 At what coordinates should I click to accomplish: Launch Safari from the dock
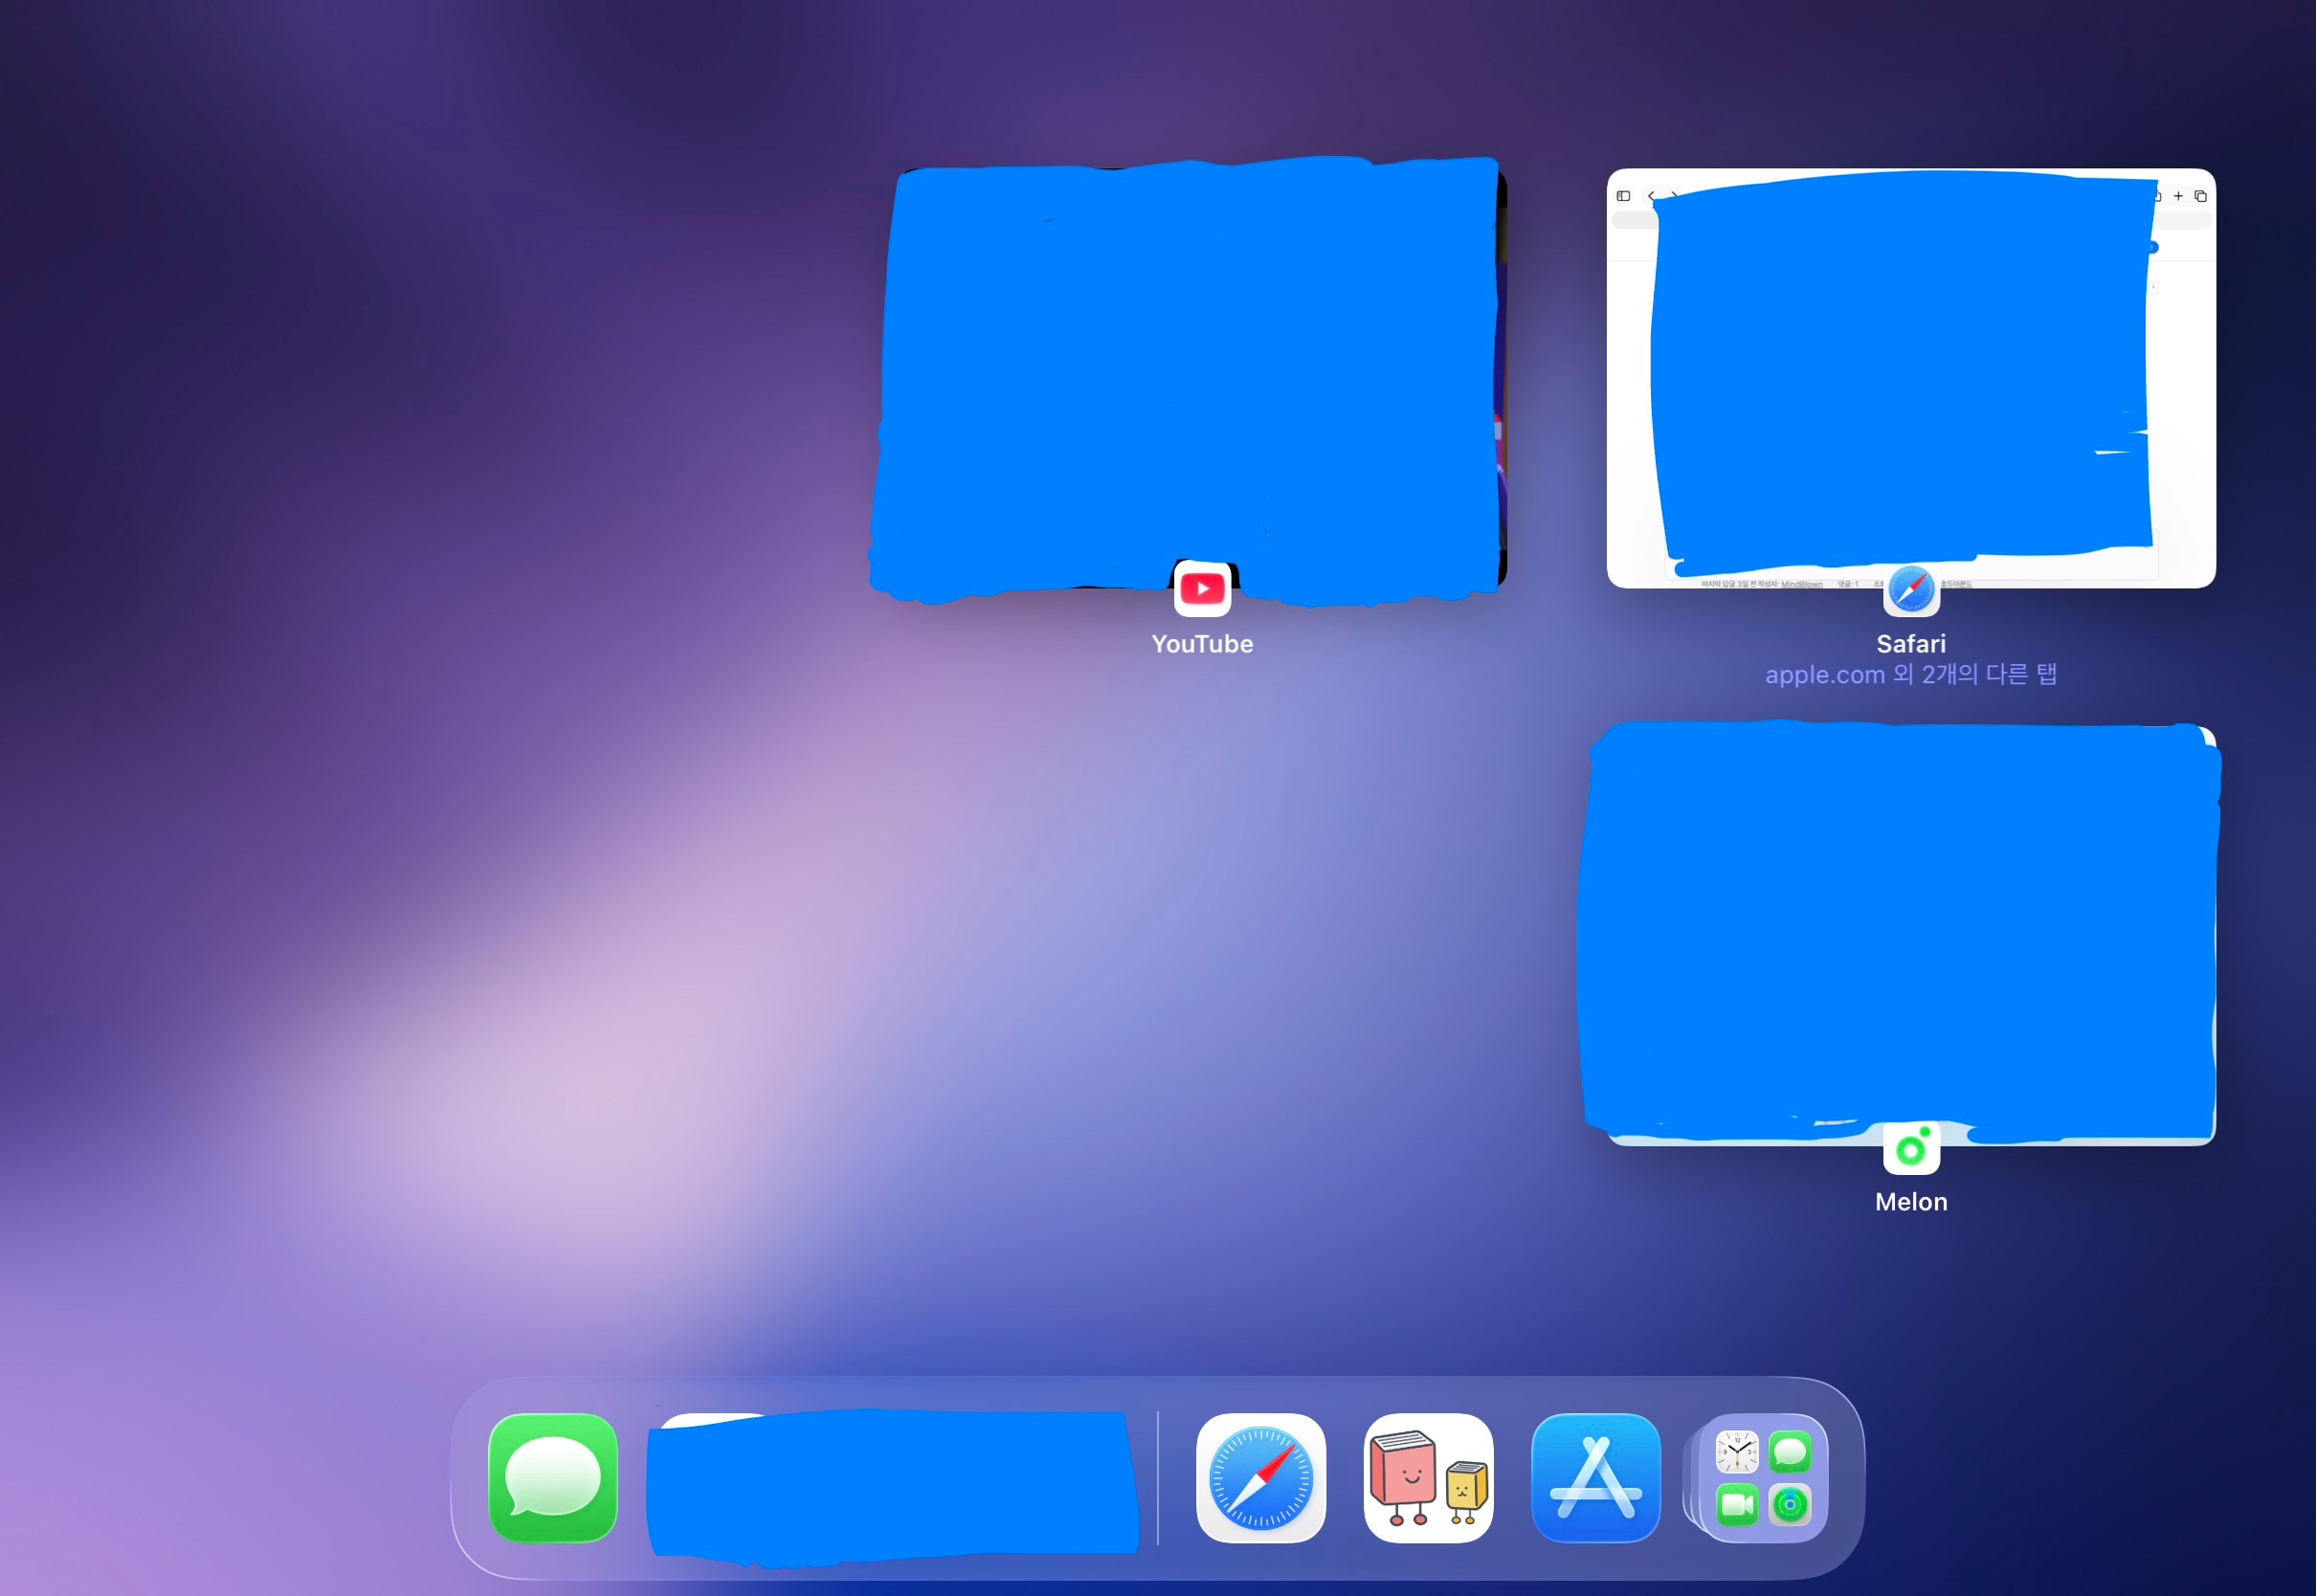(1261, 1477)
